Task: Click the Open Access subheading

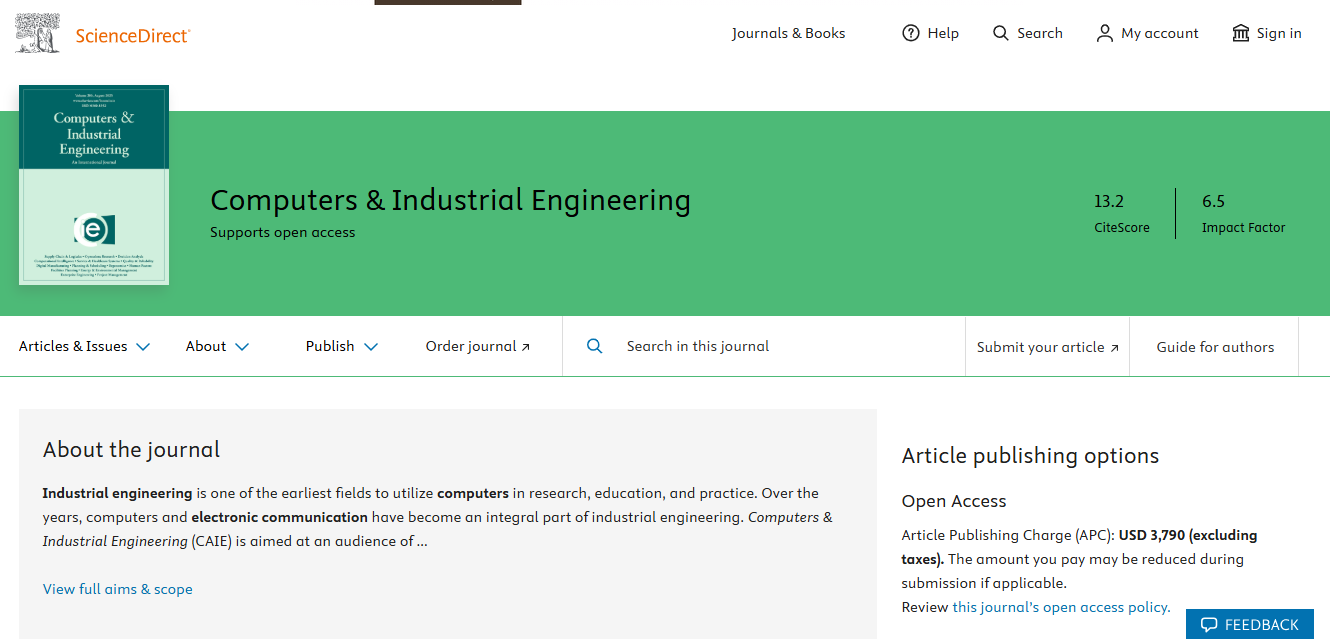Action: [x=954, y=501]
